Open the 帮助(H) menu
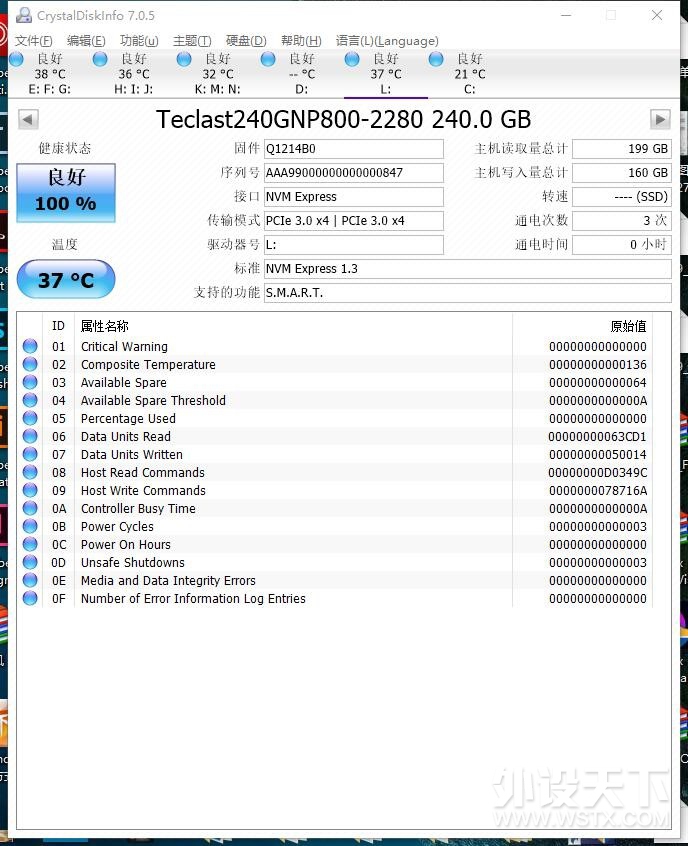 (301, 41)
